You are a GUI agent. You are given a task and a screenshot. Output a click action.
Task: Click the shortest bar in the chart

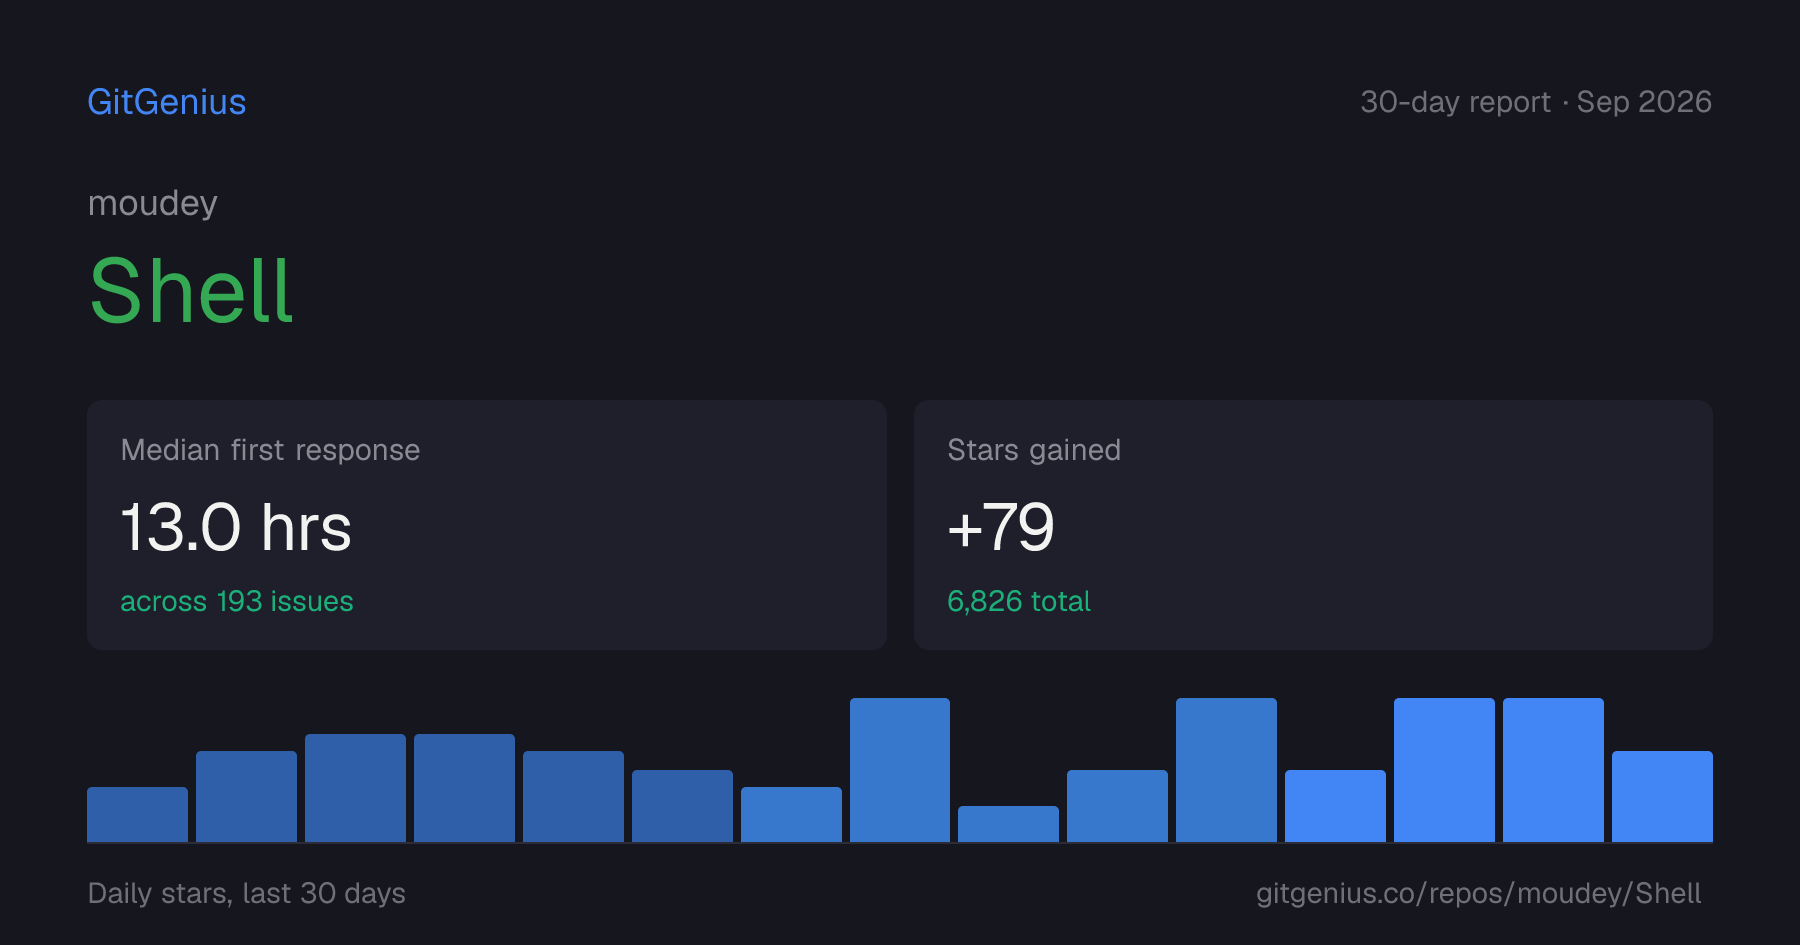tap(1008, 824)
